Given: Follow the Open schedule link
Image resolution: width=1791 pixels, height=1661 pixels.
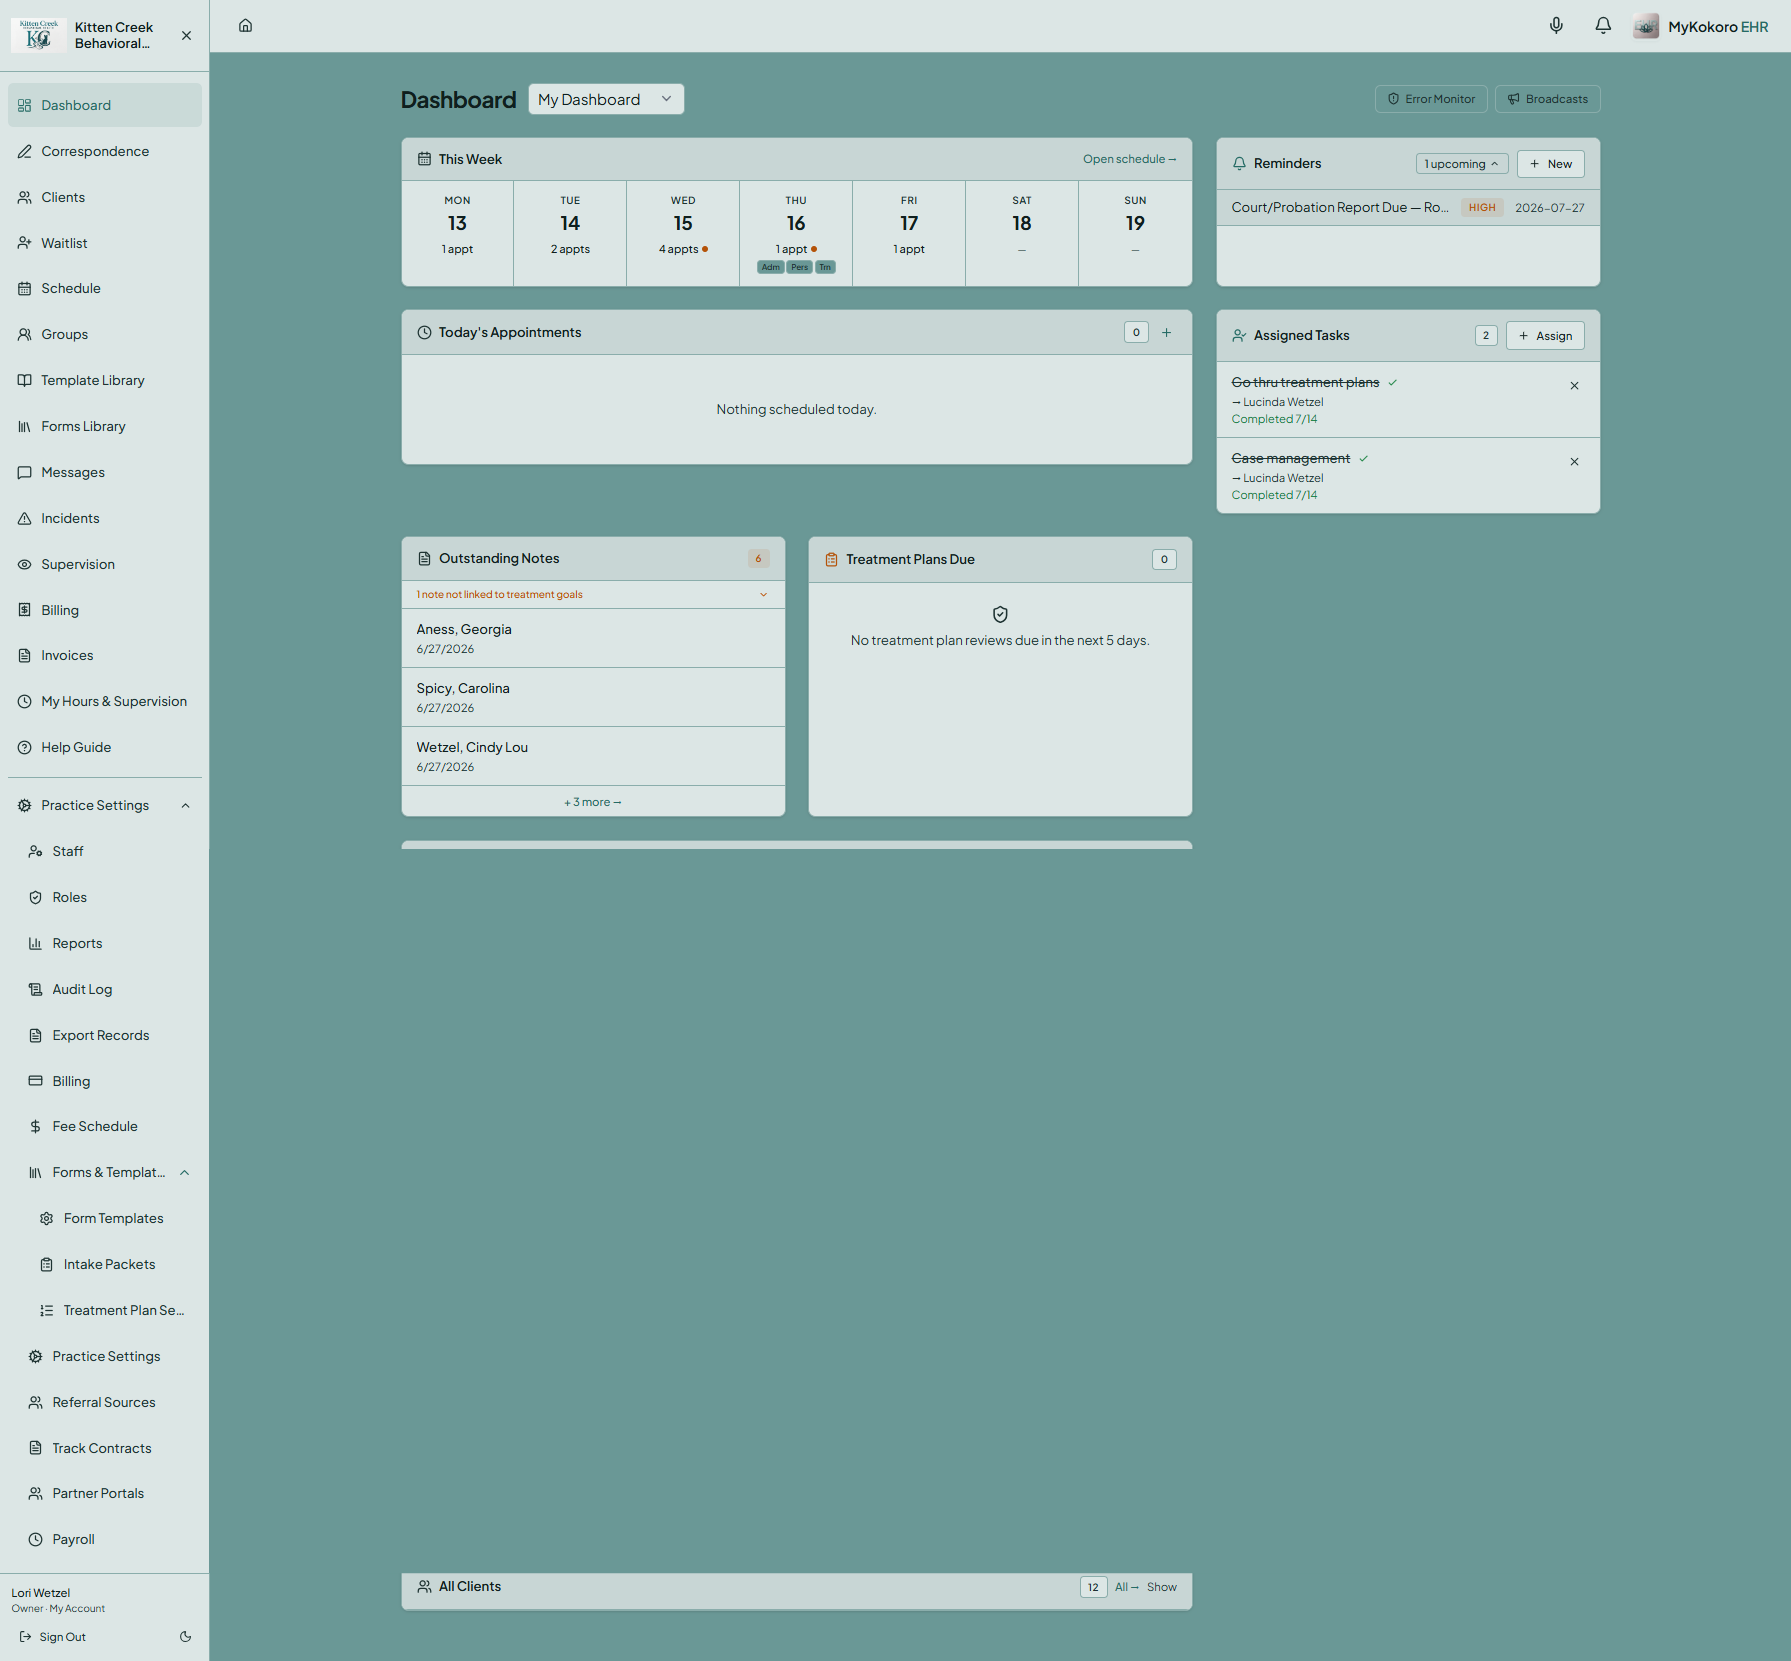Looking at the screenshot, I should (x=1129, y=159).
